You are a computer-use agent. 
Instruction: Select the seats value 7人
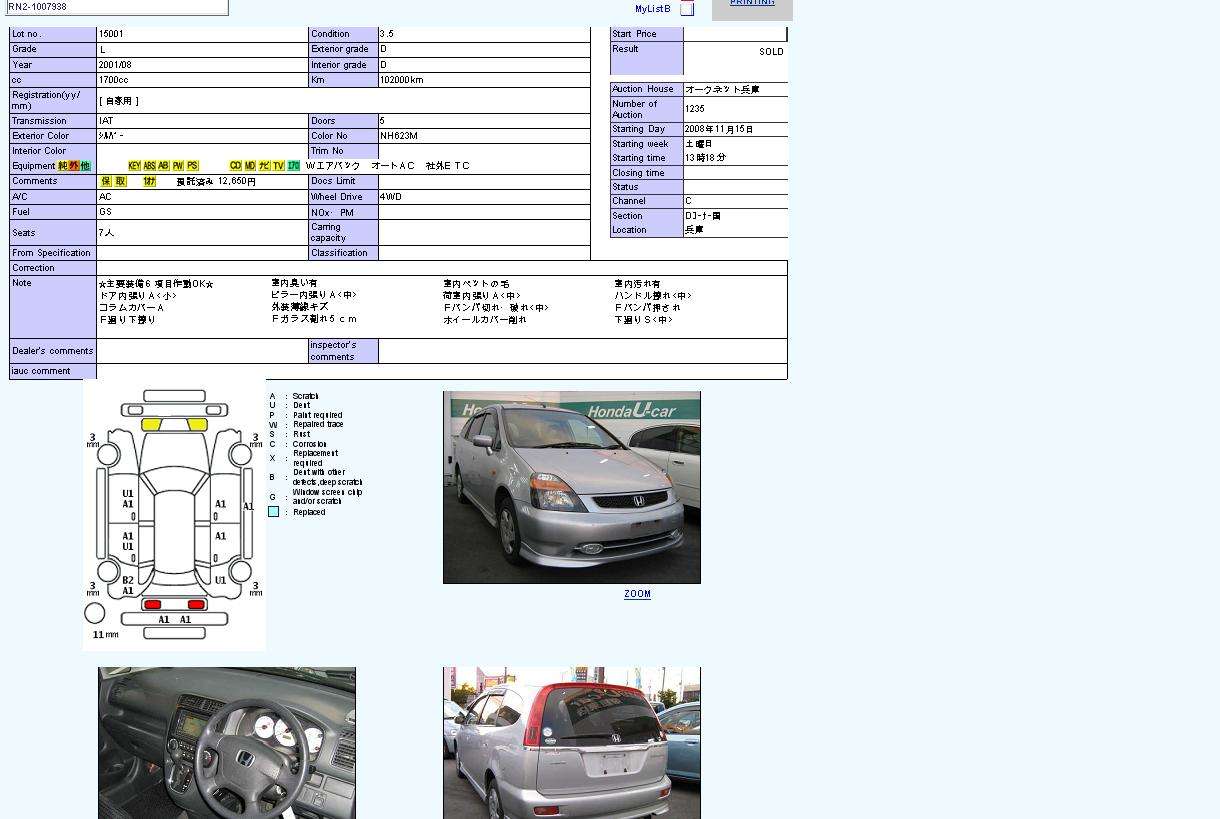(106, 233)
